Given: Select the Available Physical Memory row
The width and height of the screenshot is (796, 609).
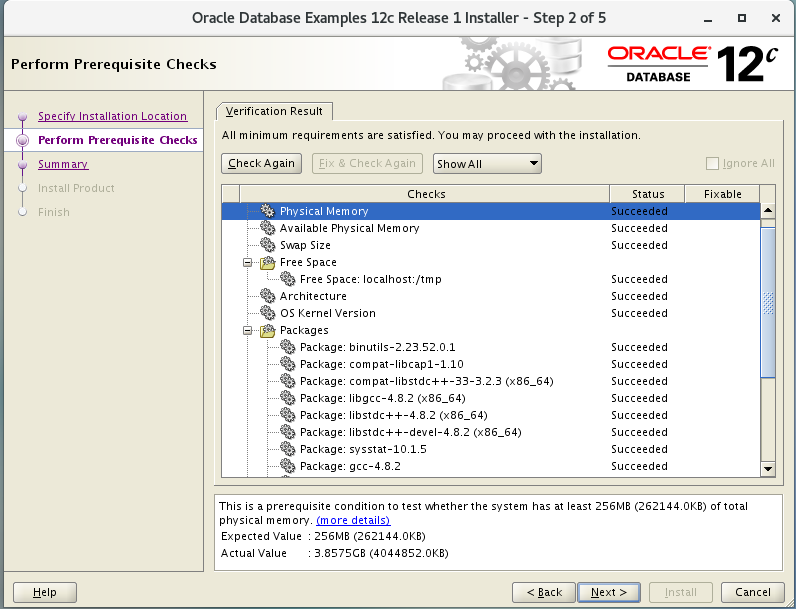Looking at the screenshot, I should tap(491, 228).
